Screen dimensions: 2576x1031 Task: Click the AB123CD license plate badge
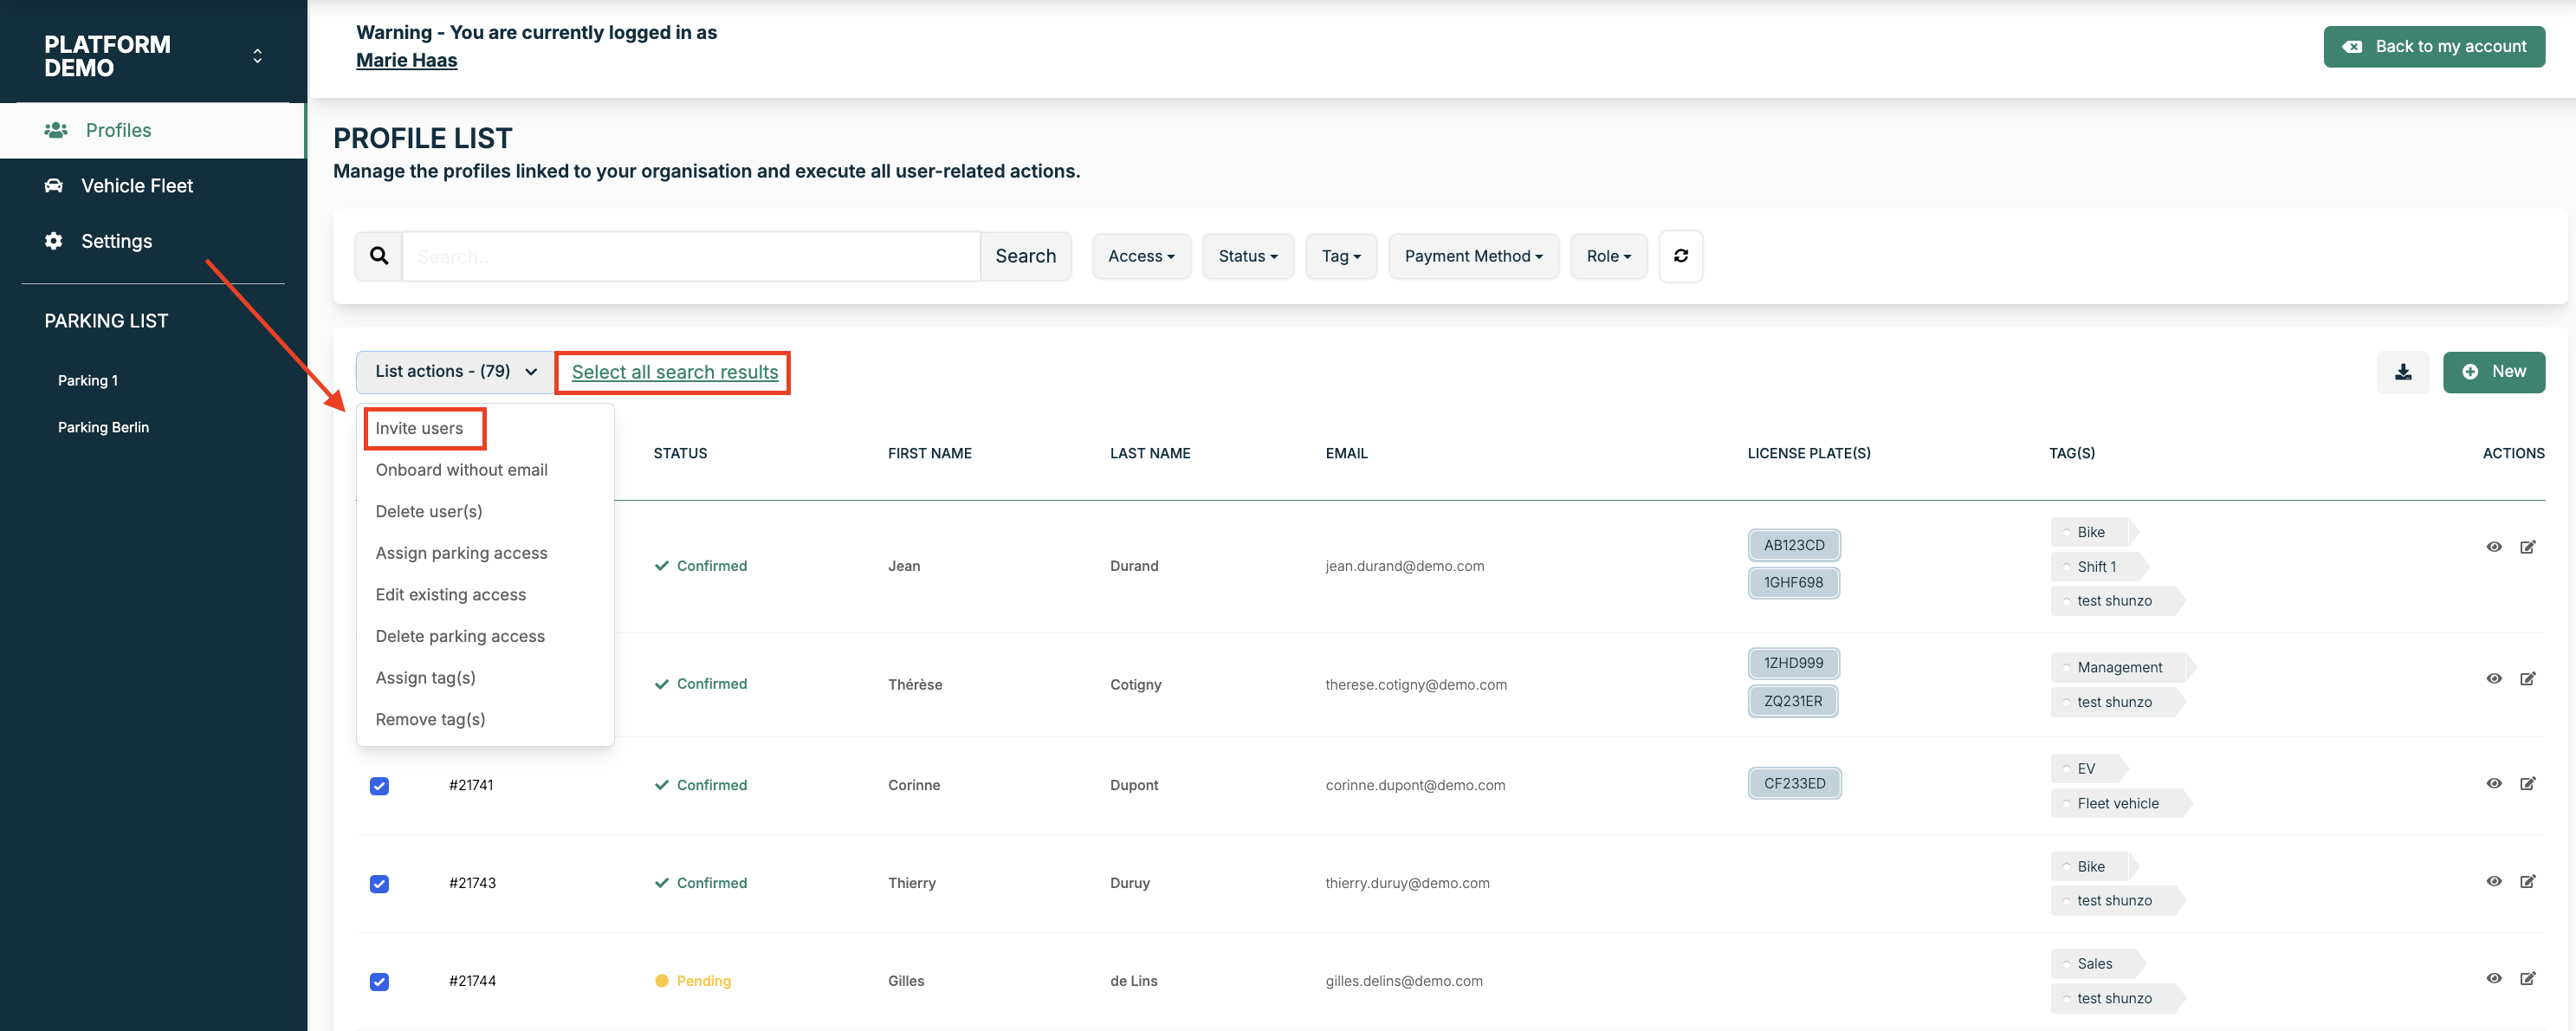pos(1793,545)
